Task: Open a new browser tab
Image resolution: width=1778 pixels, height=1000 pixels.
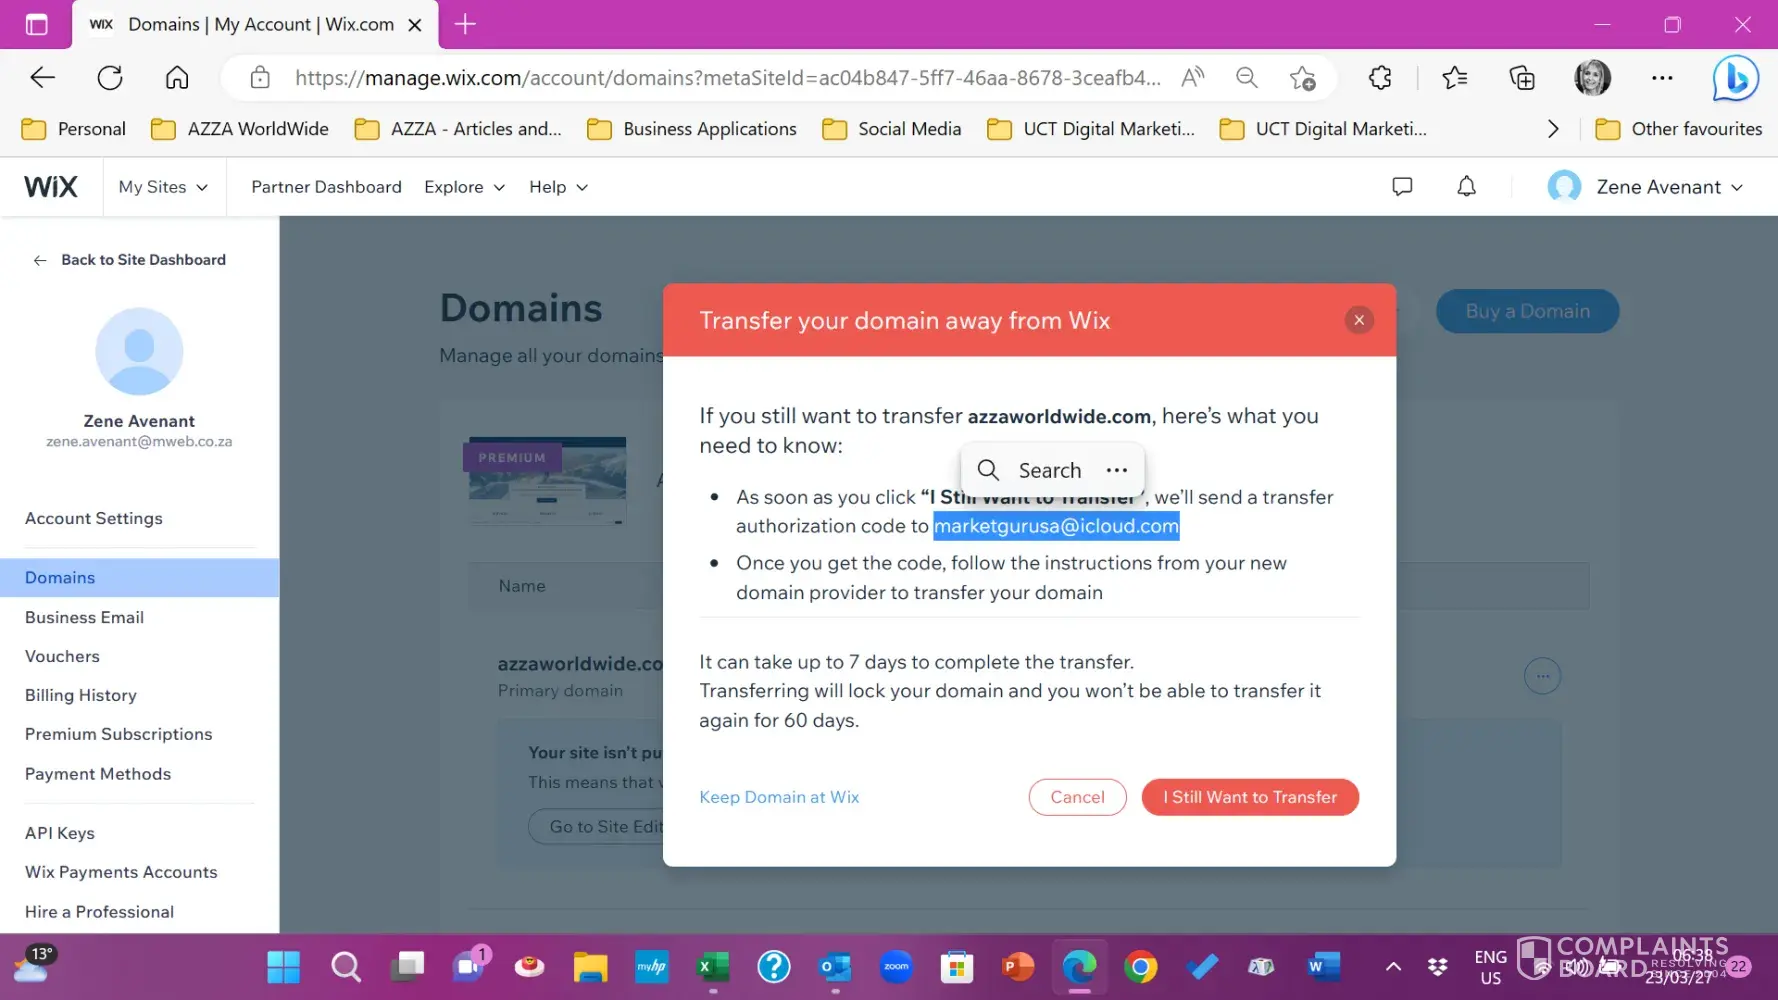Action: click(x=465, y=24)
